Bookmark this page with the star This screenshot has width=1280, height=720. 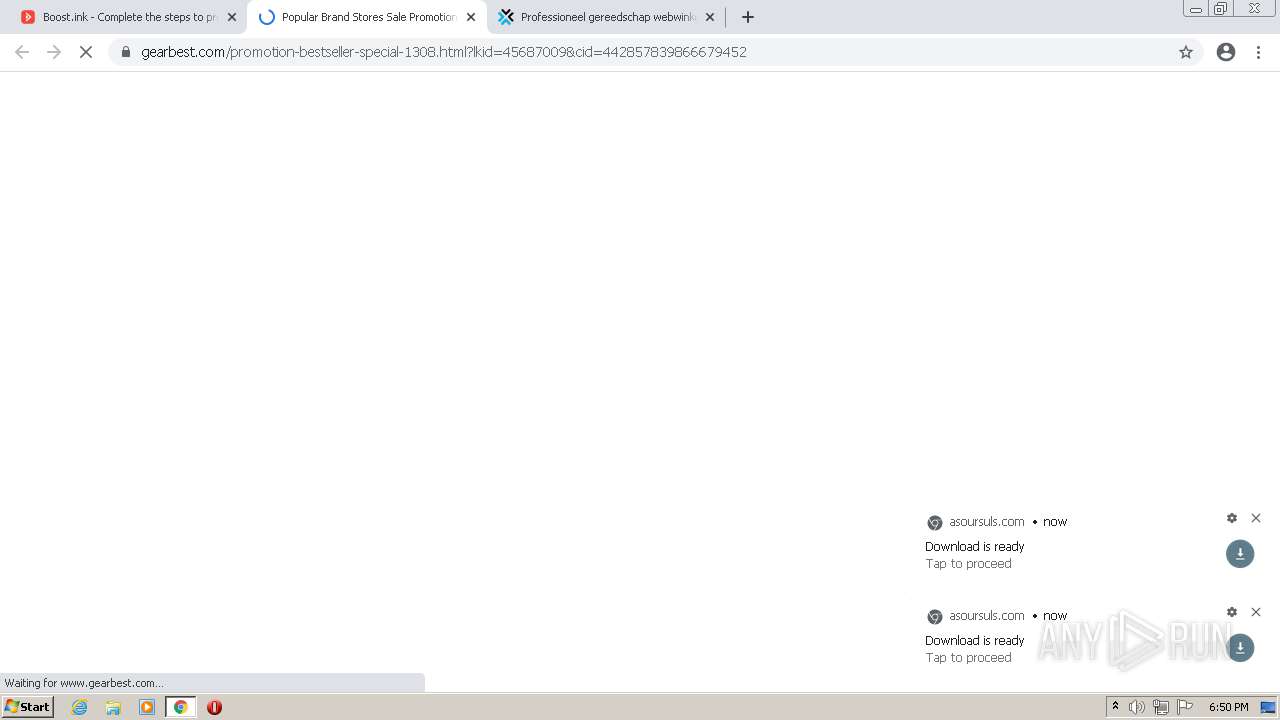(1186, 52)
